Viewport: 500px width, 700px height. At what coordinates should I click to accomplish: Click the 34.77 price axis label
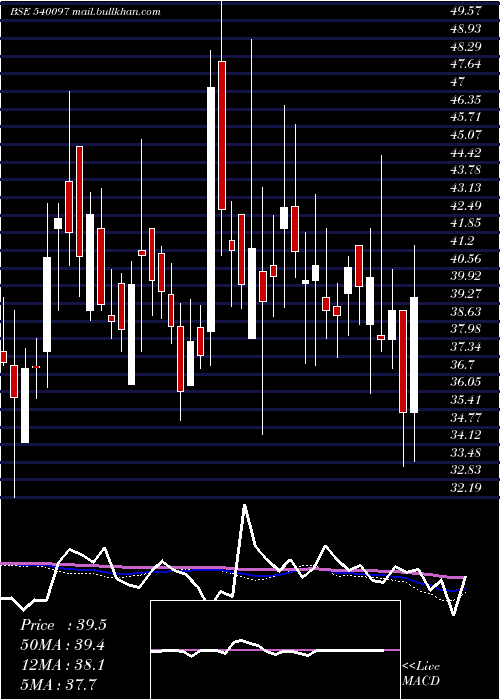click(x=465, y=418)
